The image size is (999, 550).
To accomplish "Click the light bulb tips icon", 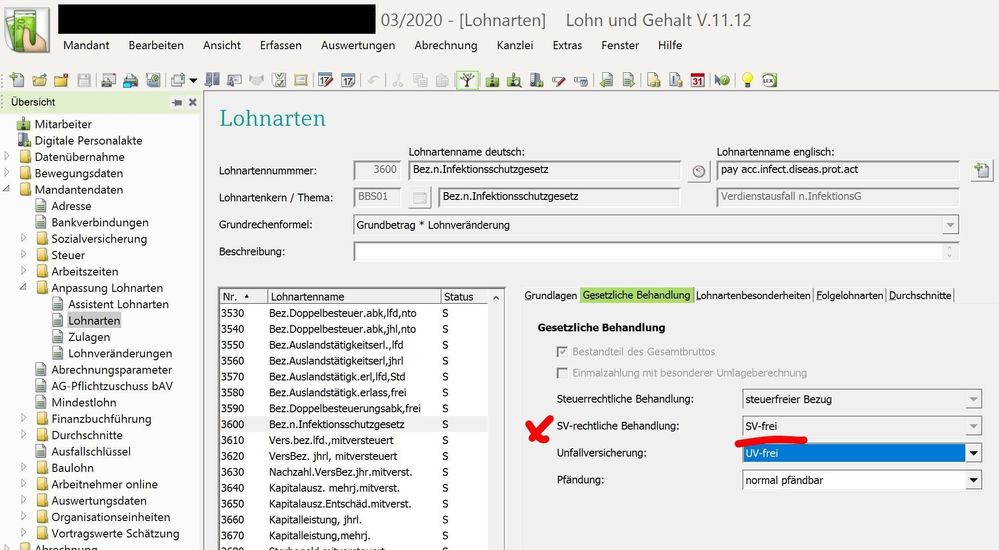I will (x=746, y=81).
